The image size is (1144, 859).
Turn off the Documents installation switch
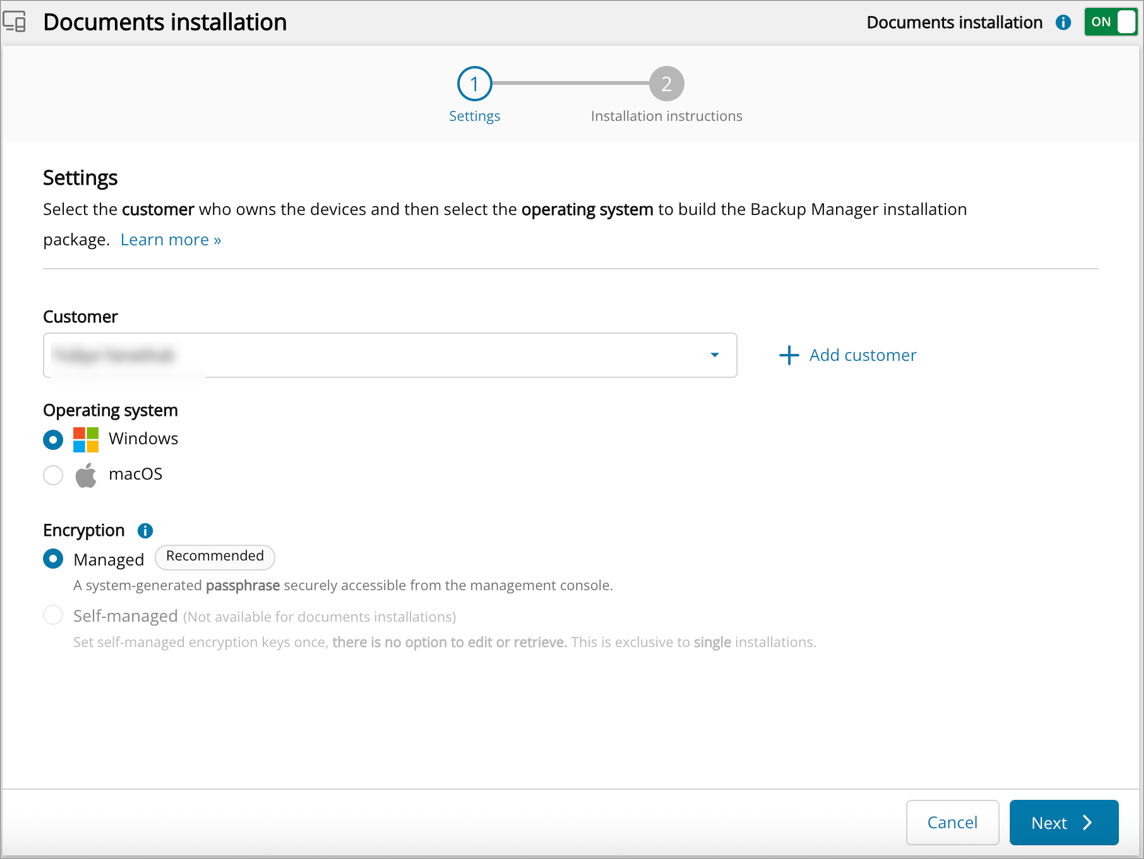click(x=1111, y=22)
